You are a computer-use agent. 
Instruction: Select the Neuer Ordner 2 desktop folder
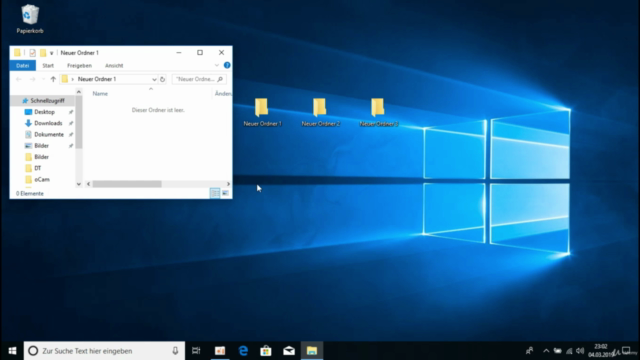tap(320, 112)
